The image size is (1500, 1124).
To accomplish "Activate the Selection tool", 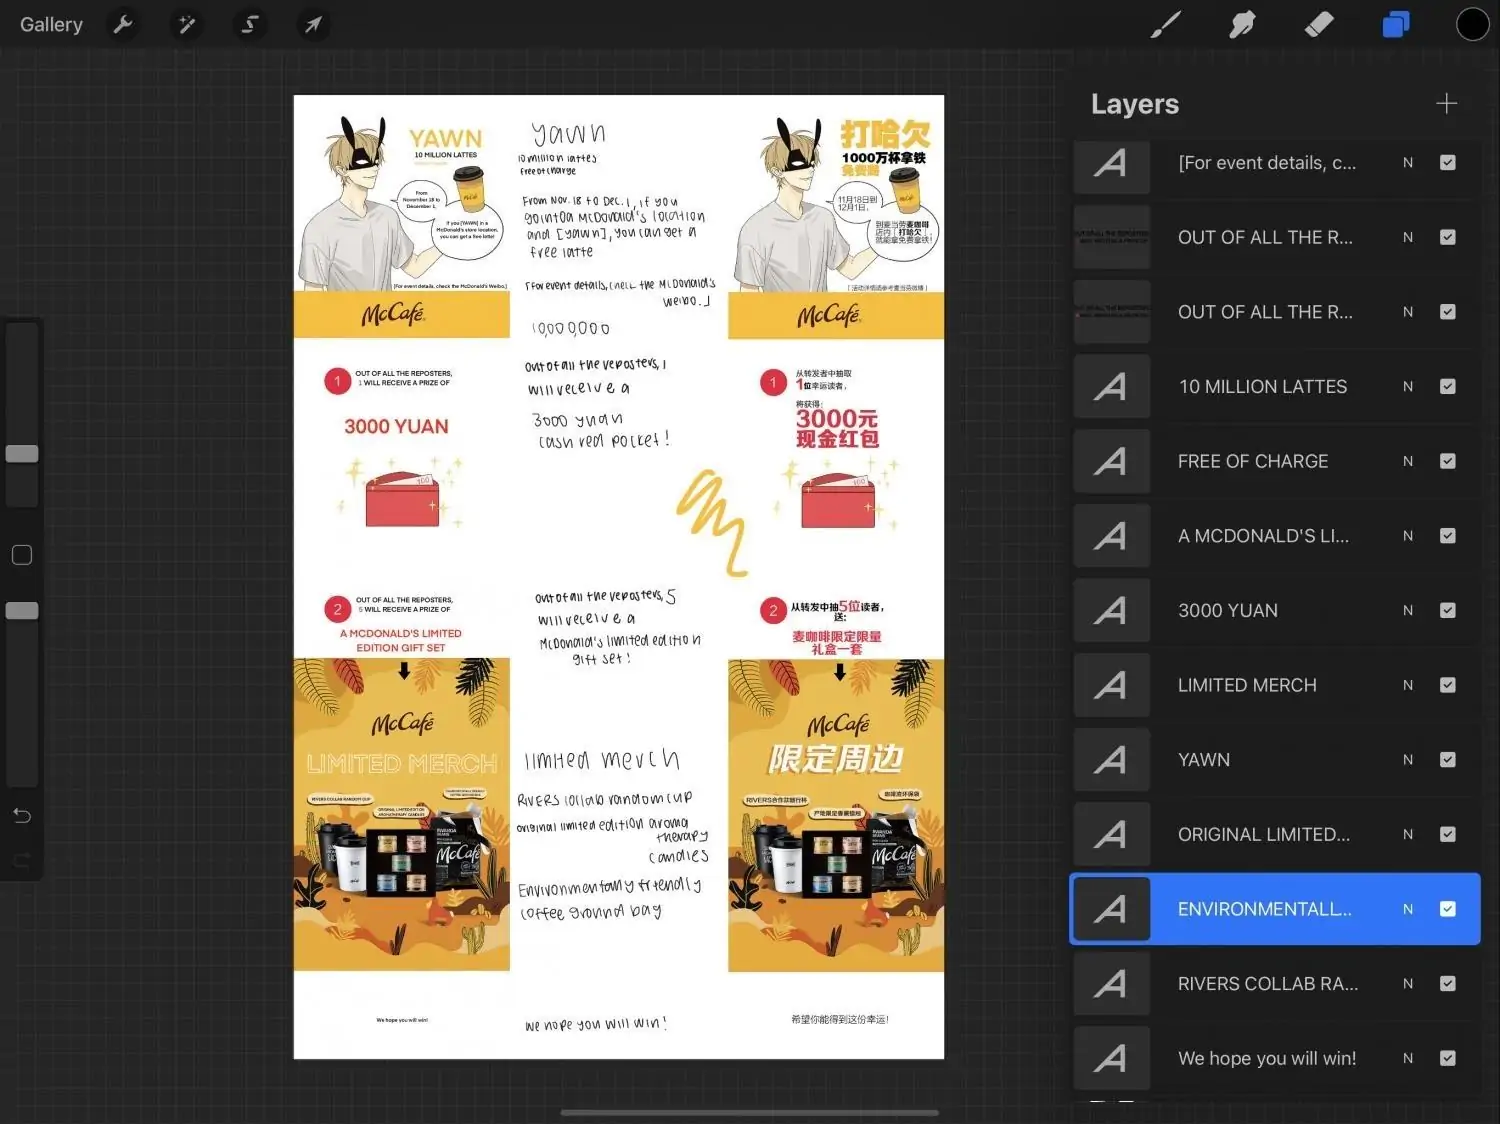I will 250,24.
